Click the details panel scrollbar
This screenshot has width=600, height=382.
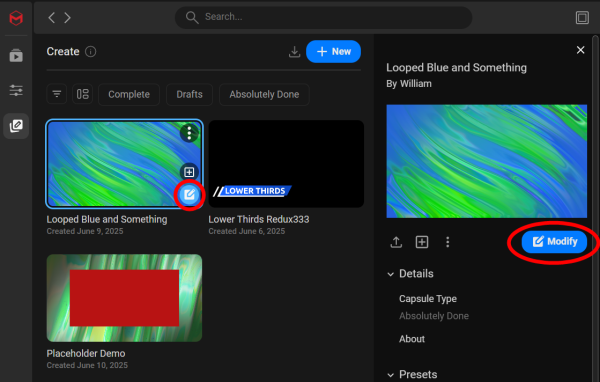[x=595, y=209]
